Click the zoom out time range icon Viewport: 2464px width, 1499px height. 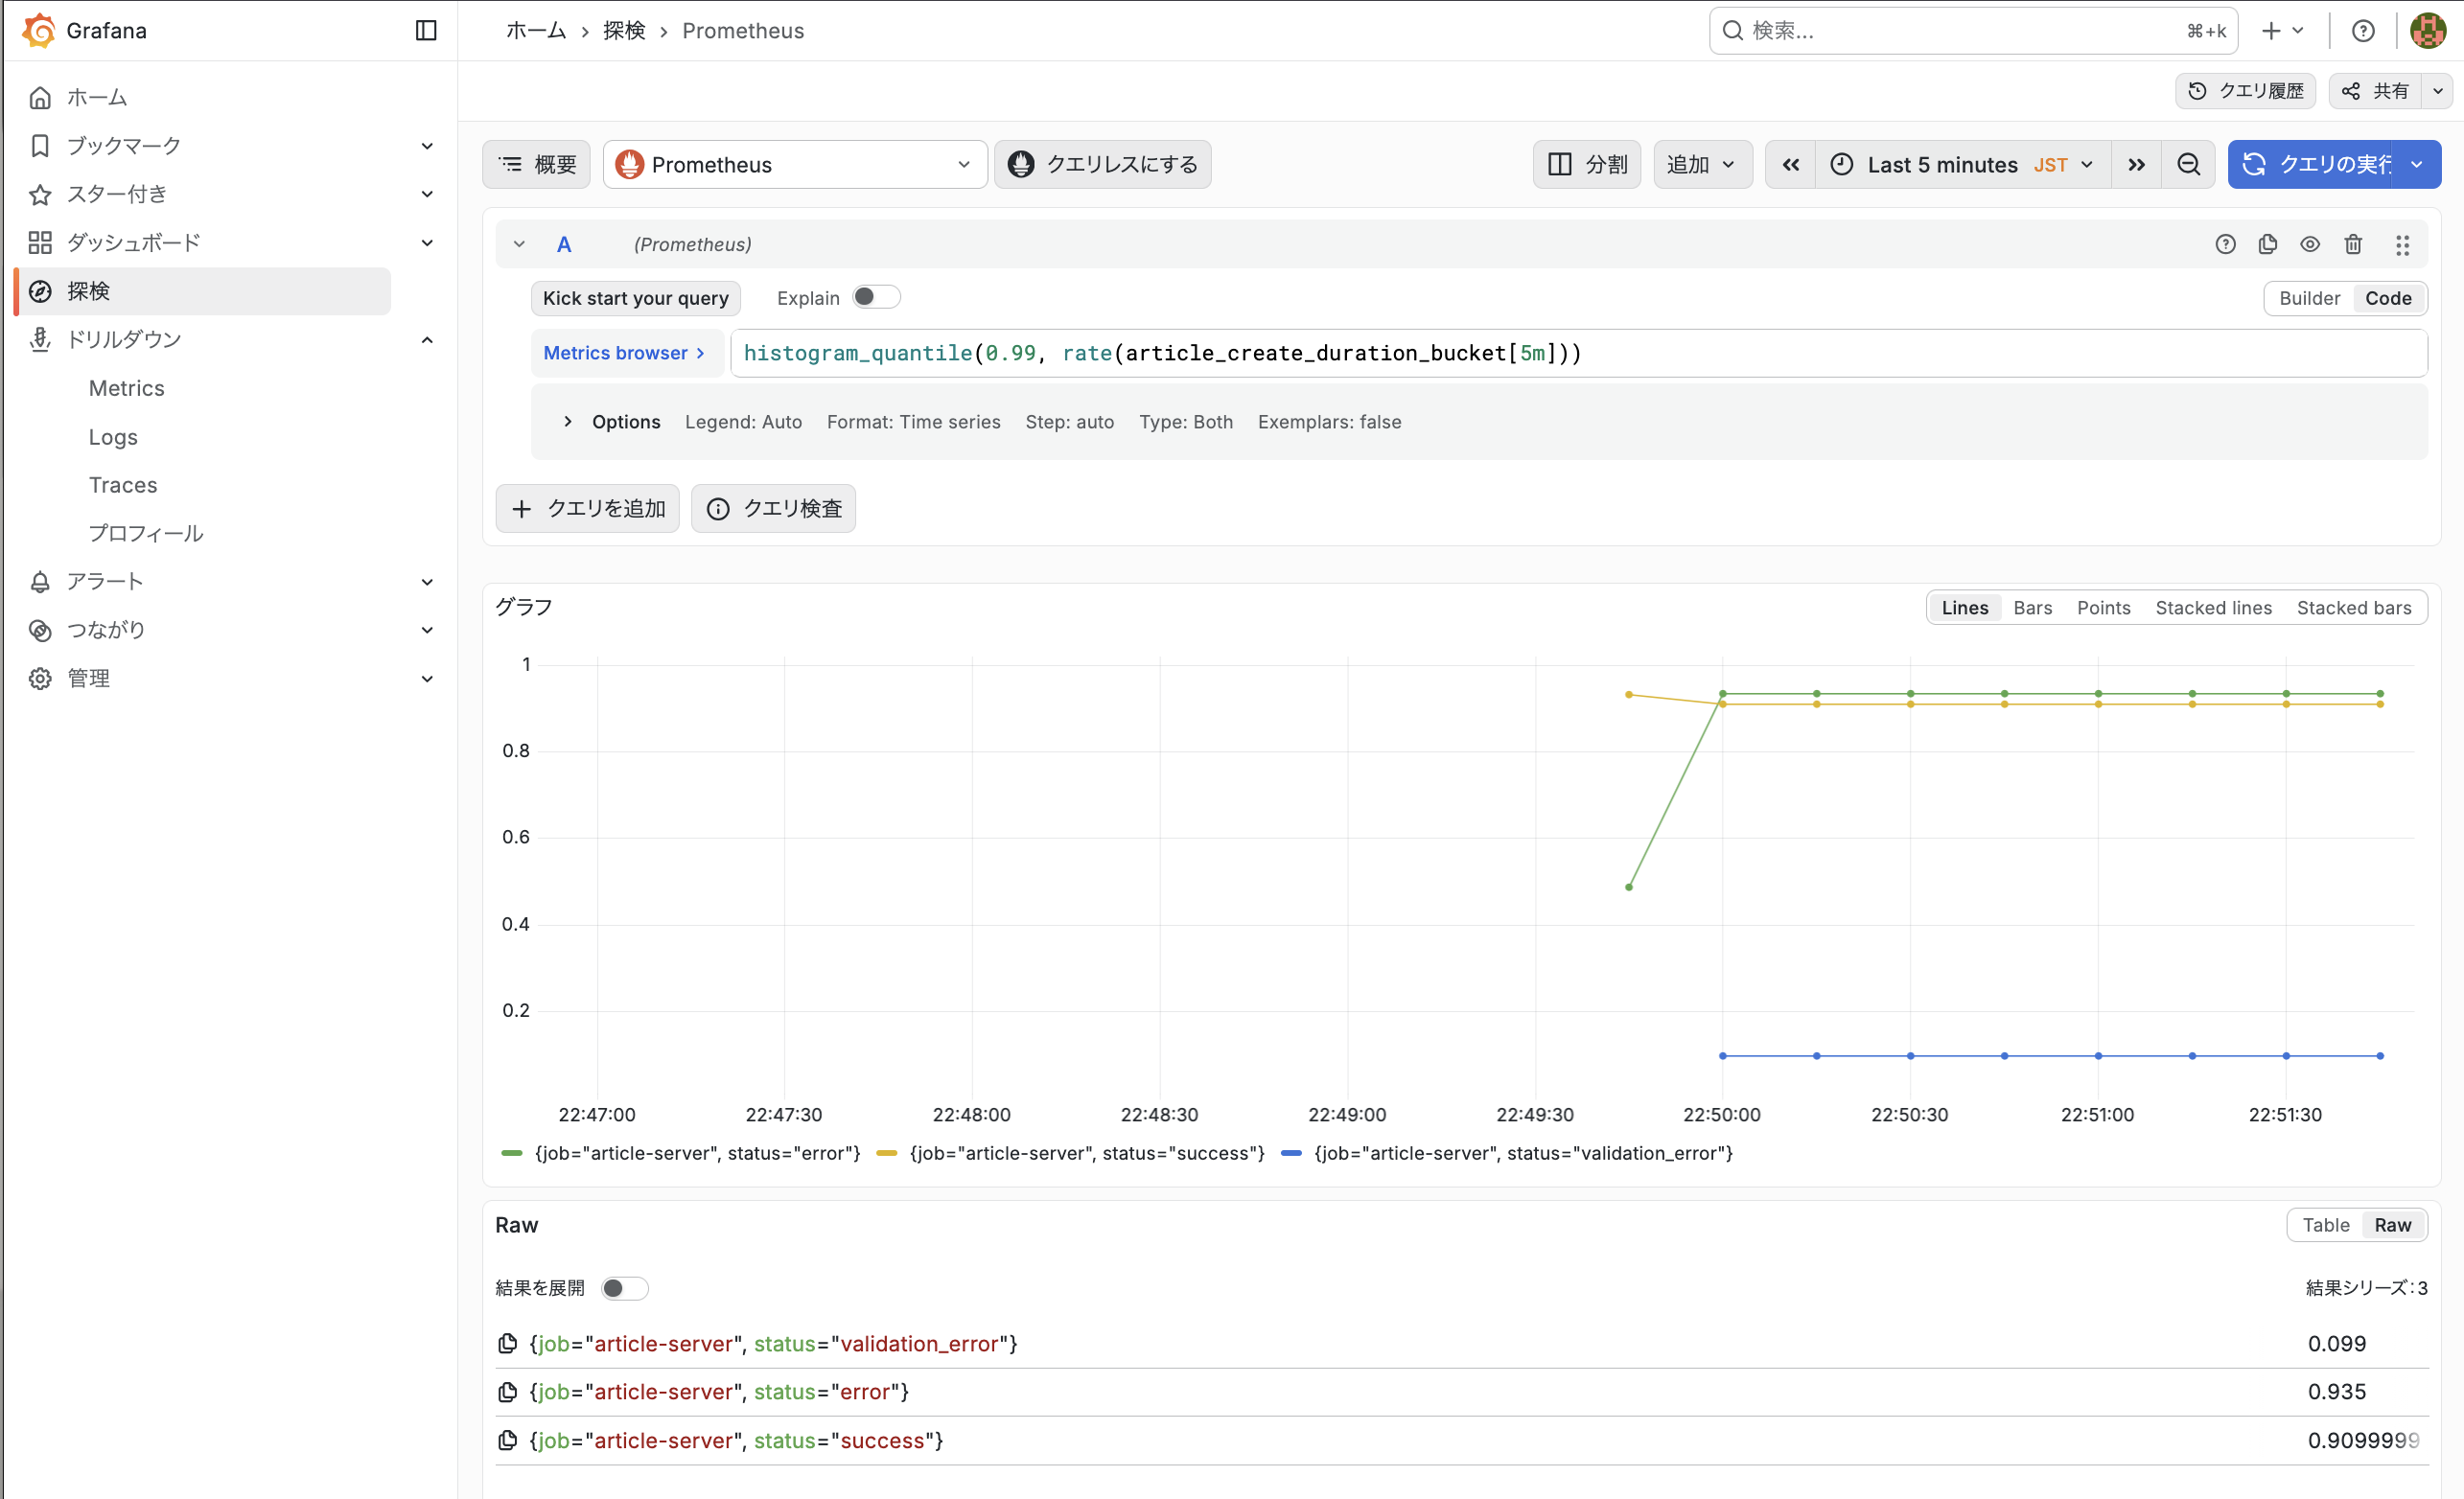click(2188, 164)
